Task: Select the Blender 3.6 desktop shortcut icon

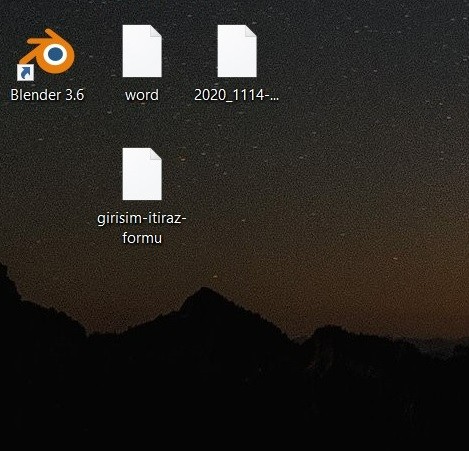Action: pyautogui.click(x=47, y=53)
